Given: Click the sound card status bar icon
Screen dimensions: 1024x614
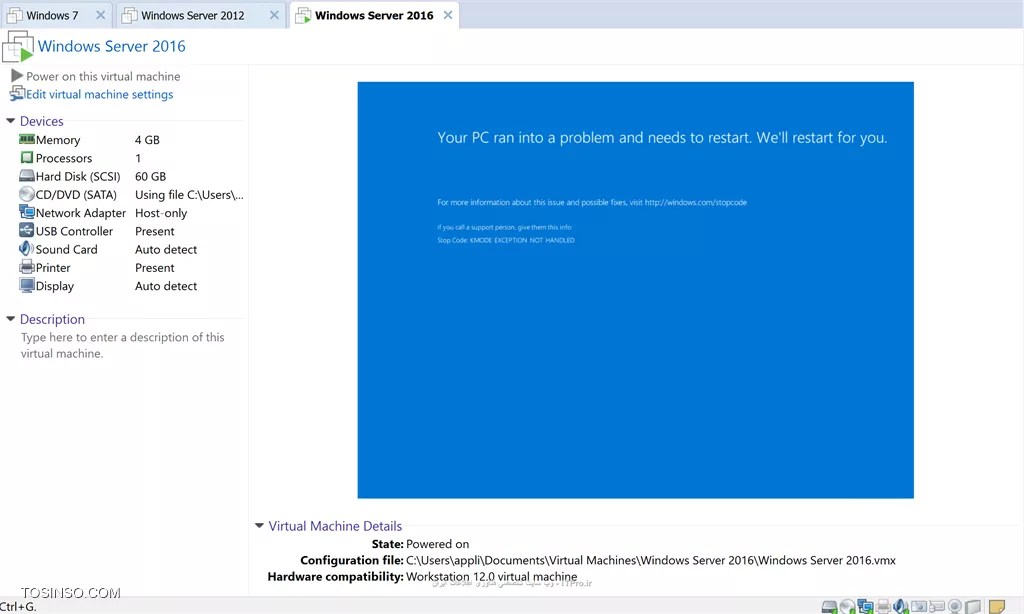Looking at the screenshot, I should tap(901, 607).
